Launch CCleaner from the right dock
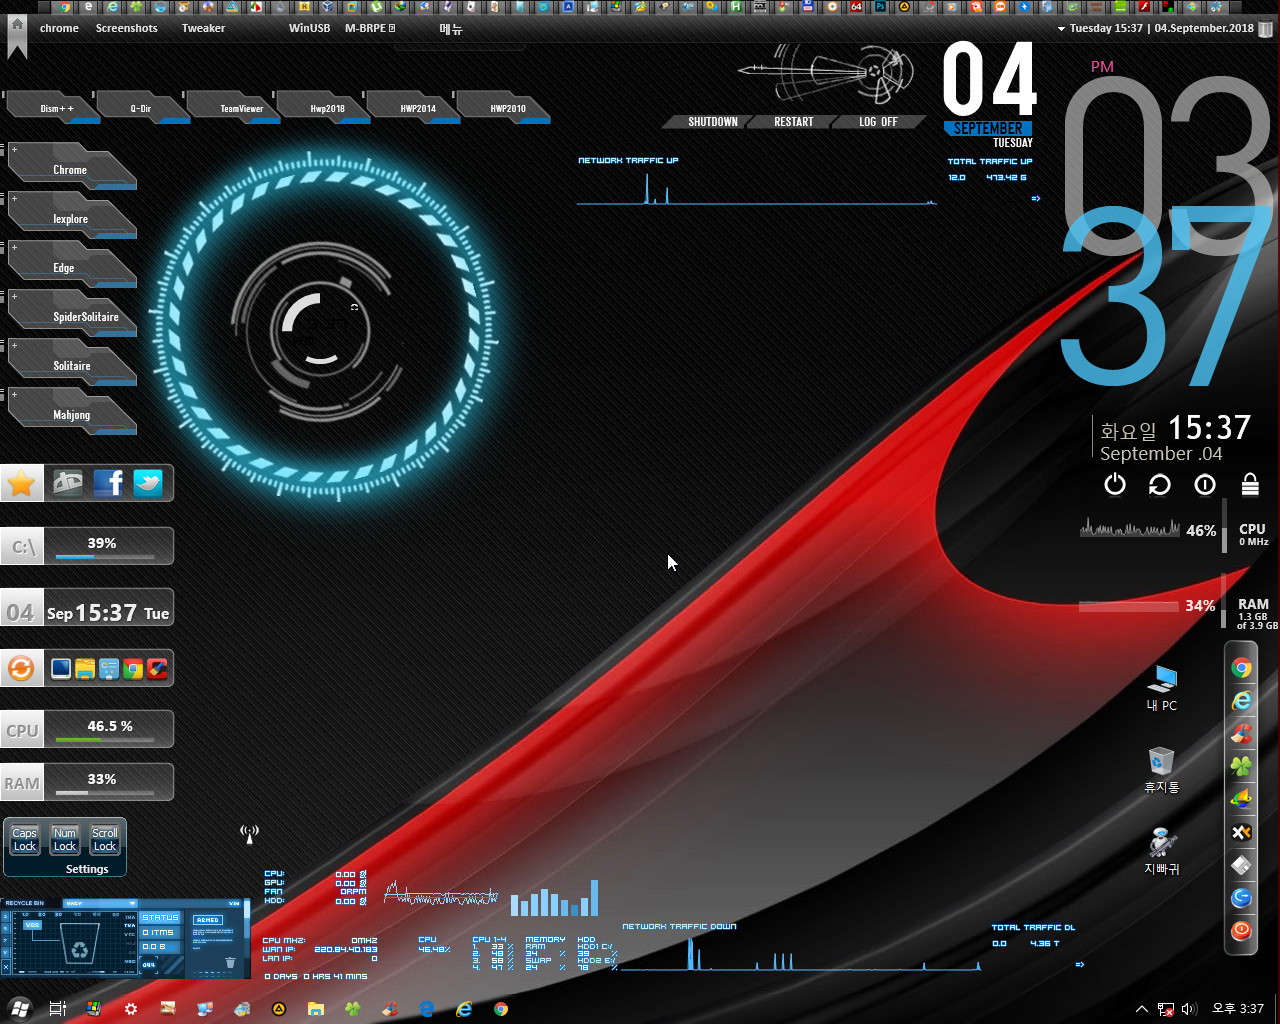Screen dimensions: 1280x1024 coord(1241,734)
